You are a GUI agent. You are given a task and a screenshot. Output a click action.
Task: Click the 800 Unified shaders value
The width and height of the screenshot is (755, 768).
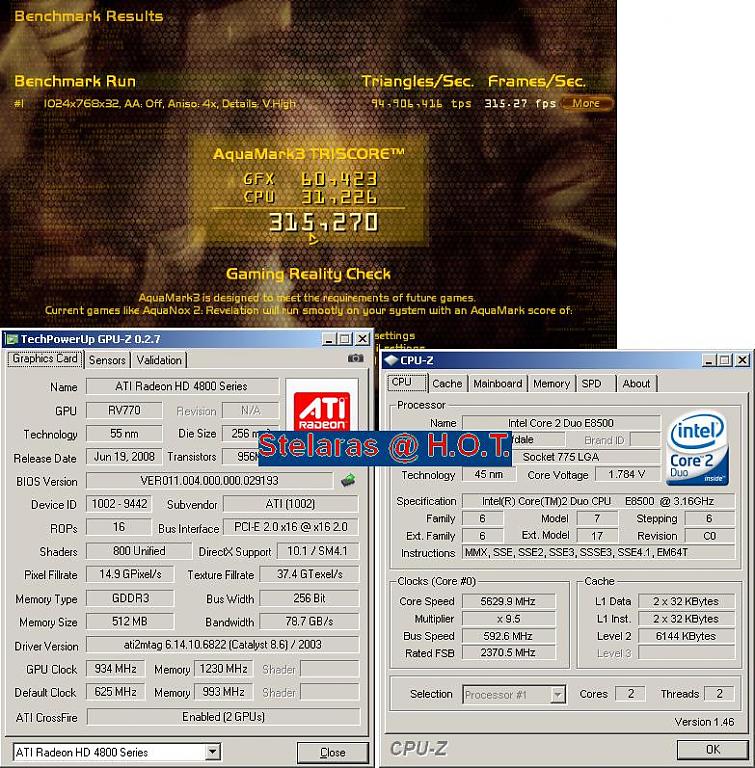139,552
